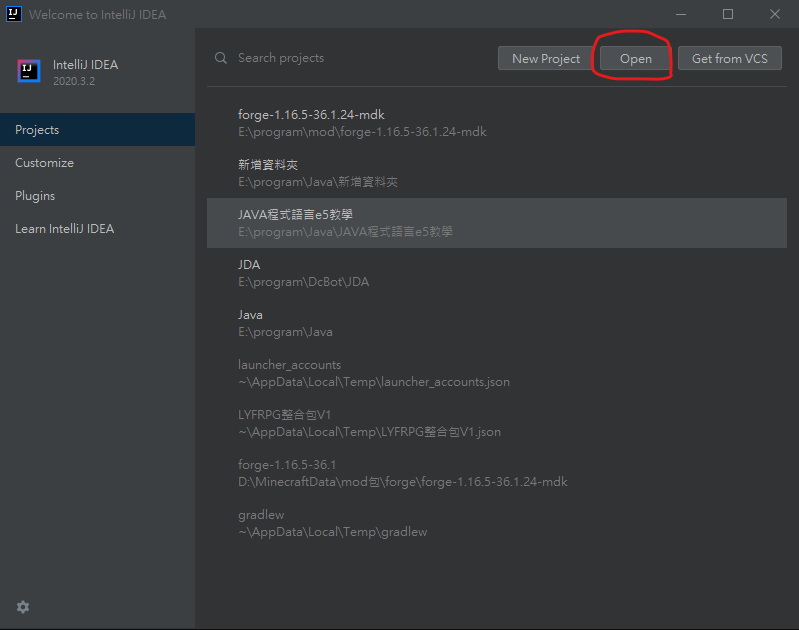The width and height of the screenshot is (799, 630).
Task: Select the Projects tab
Action: 97,129
